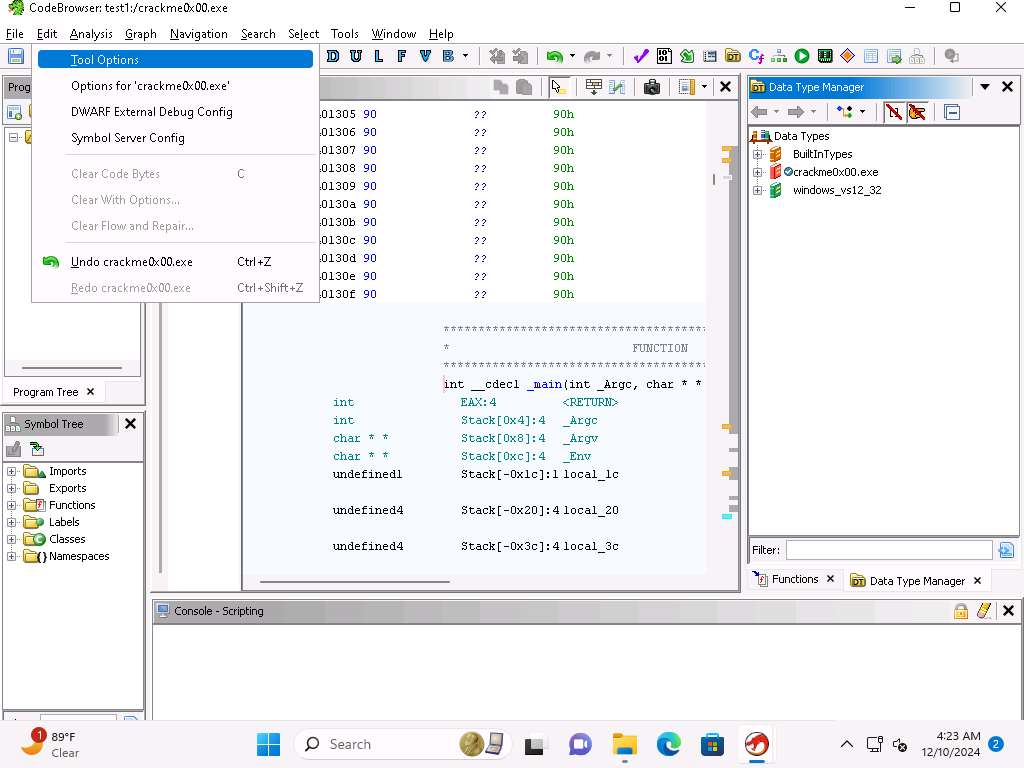
Task: Open File Explorer from the taskbar
Action: point(625,744)
